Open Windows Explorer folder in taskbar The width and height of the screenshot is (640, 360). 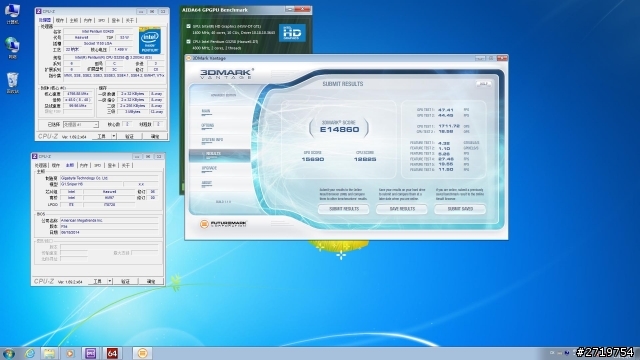tap(49, 353)
